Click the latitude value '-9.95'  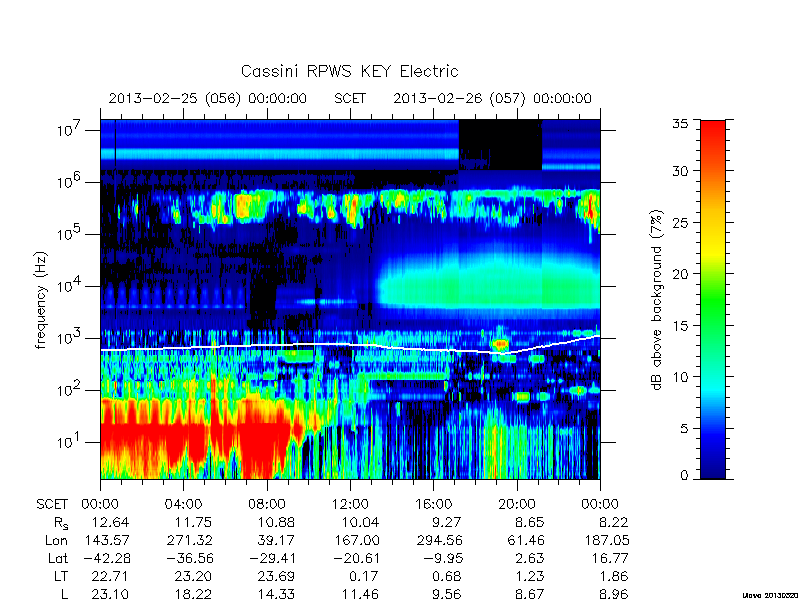click(443, 559)
